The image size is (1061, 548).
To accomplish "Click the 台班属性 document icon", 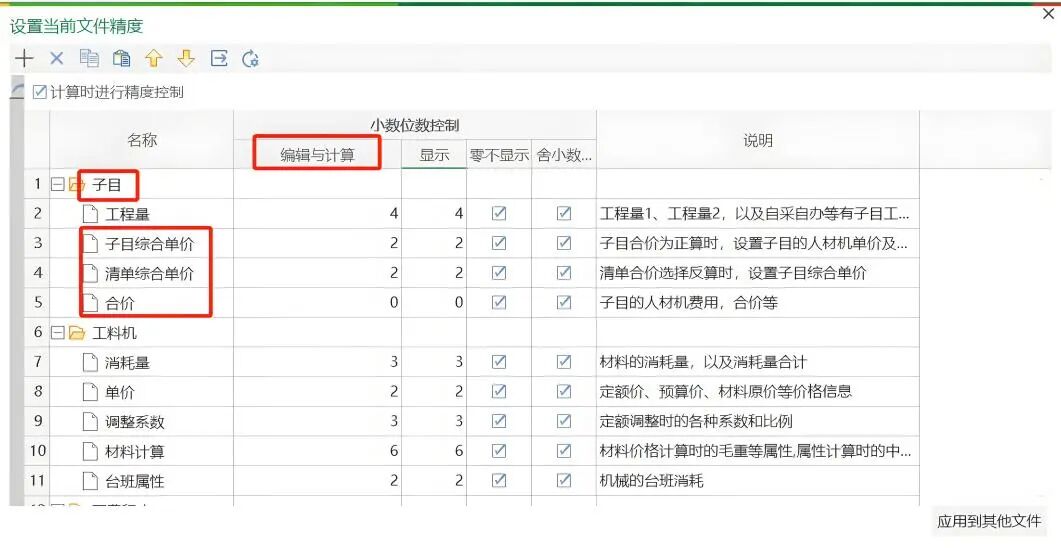I will 91,482.
